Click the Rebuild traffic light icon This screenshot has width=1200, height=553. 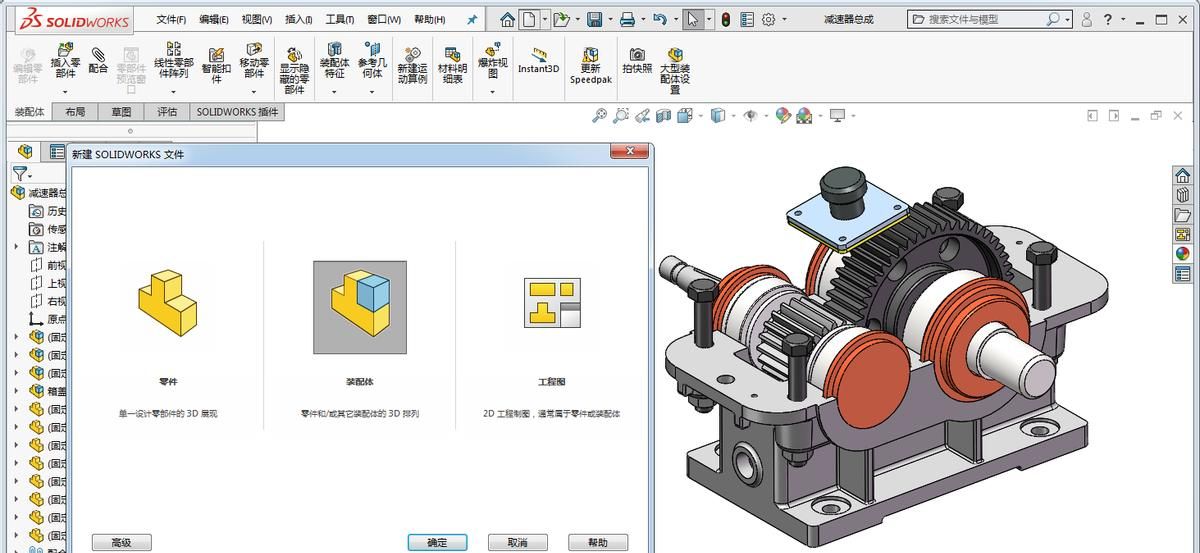coord(725,19)
